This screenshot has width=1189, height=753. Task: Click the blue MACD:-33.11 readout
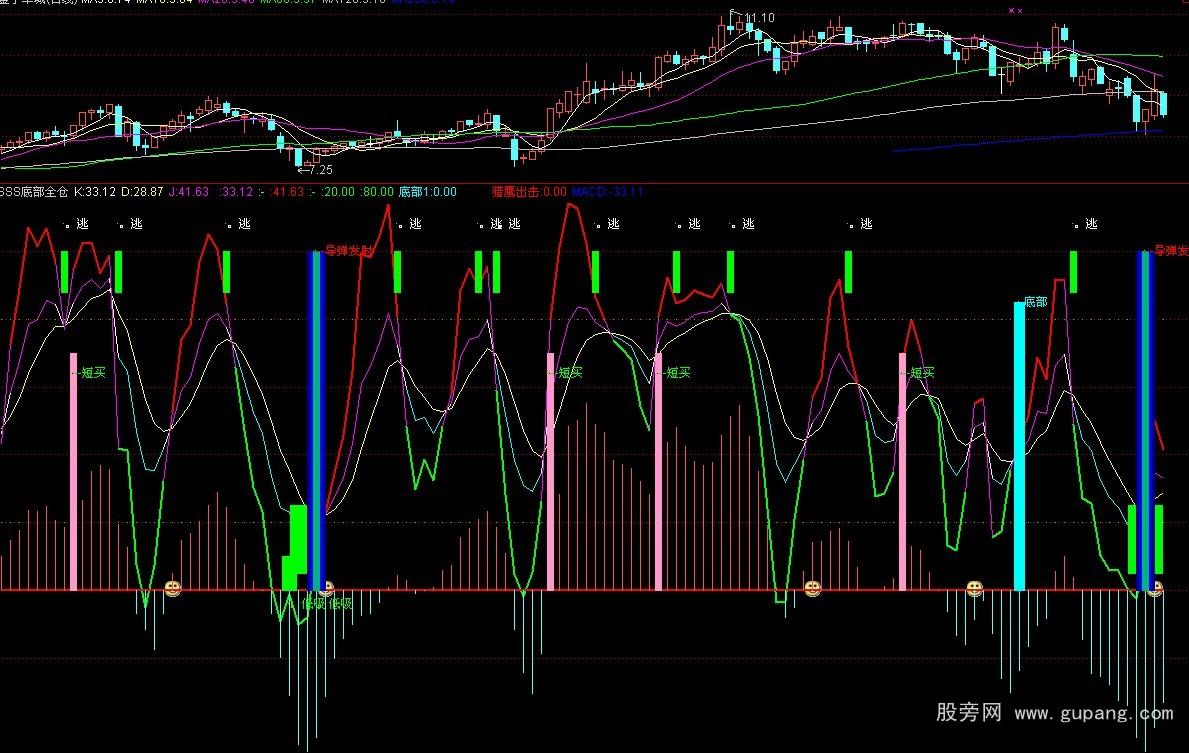pos(608,192)
